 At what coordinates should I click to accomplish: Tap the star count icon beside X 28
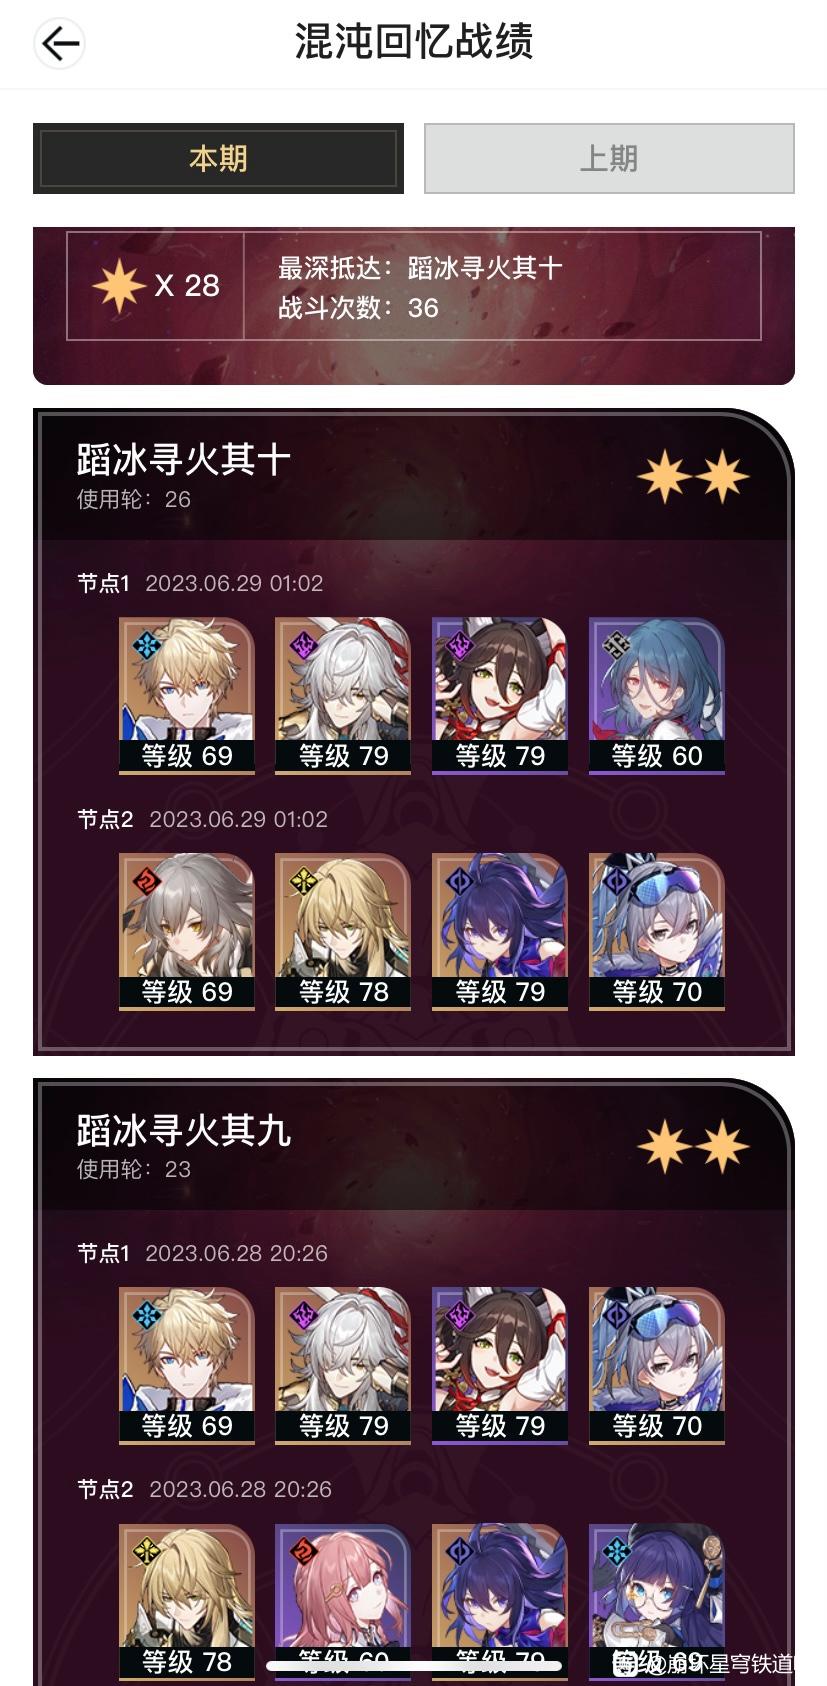pos(119,286)
